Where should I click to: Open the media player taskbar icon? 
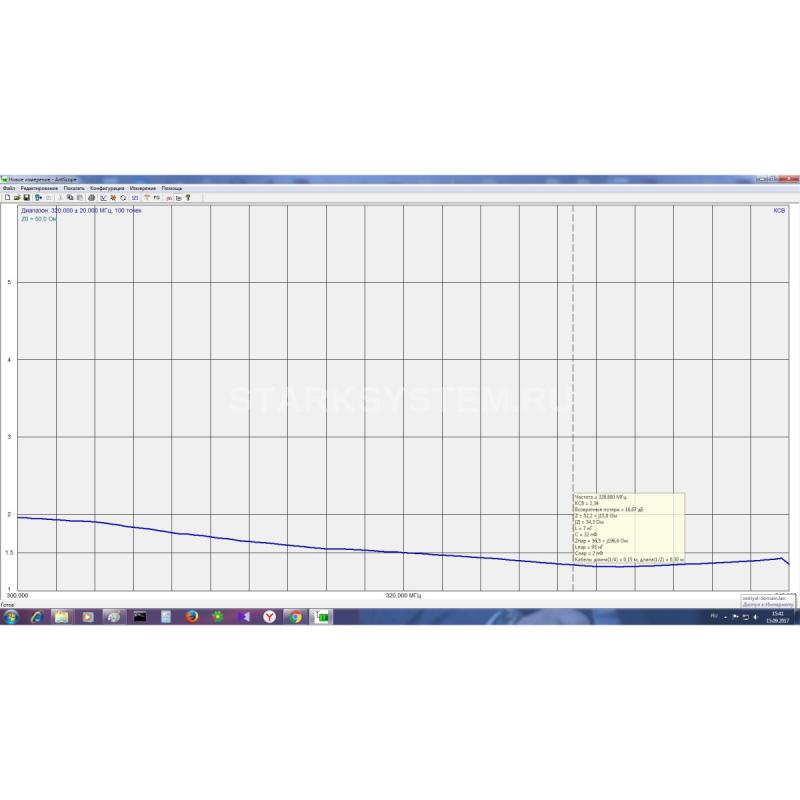pos(88,617)
